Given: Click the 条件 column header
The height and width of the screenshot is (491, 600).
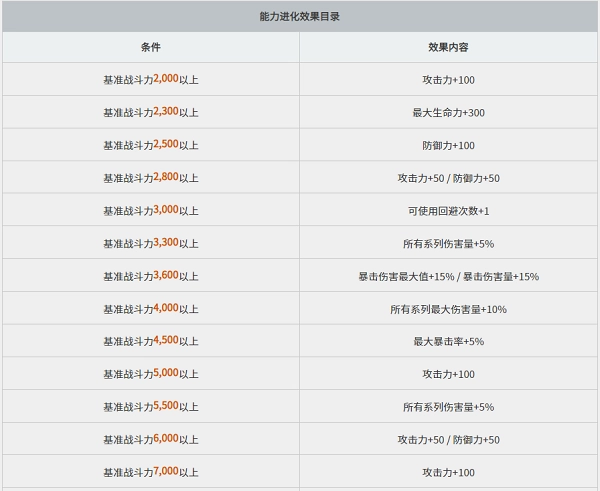Looking at the screenshot, I should 151,47.
